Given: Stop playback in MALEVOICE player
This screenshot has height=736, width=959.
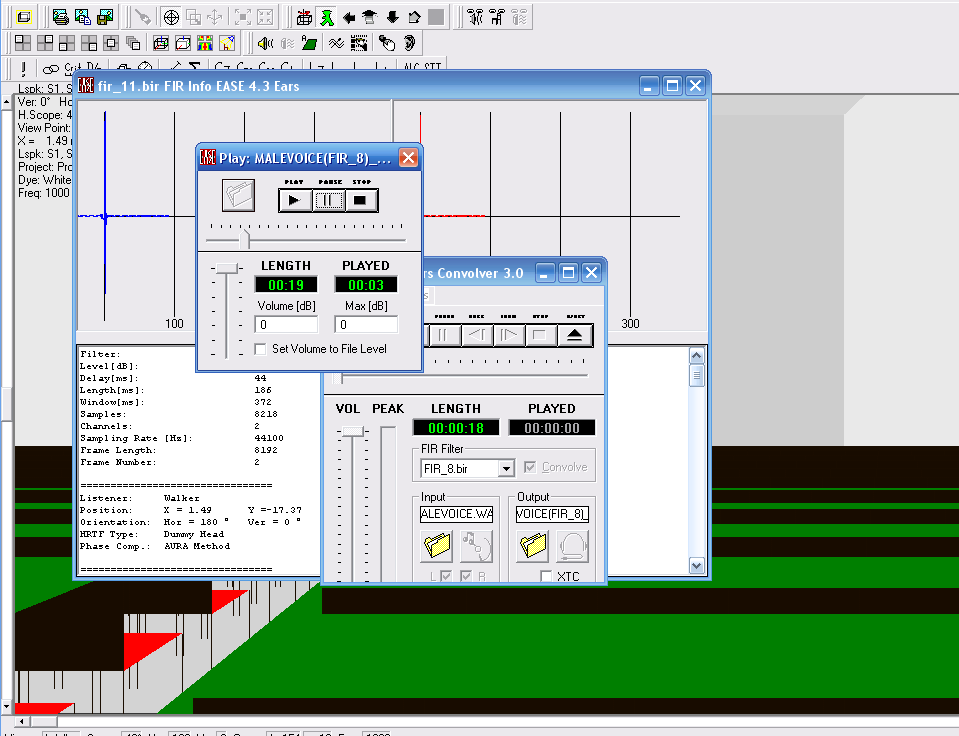Looking at the screenshot, I should [361, 200].
